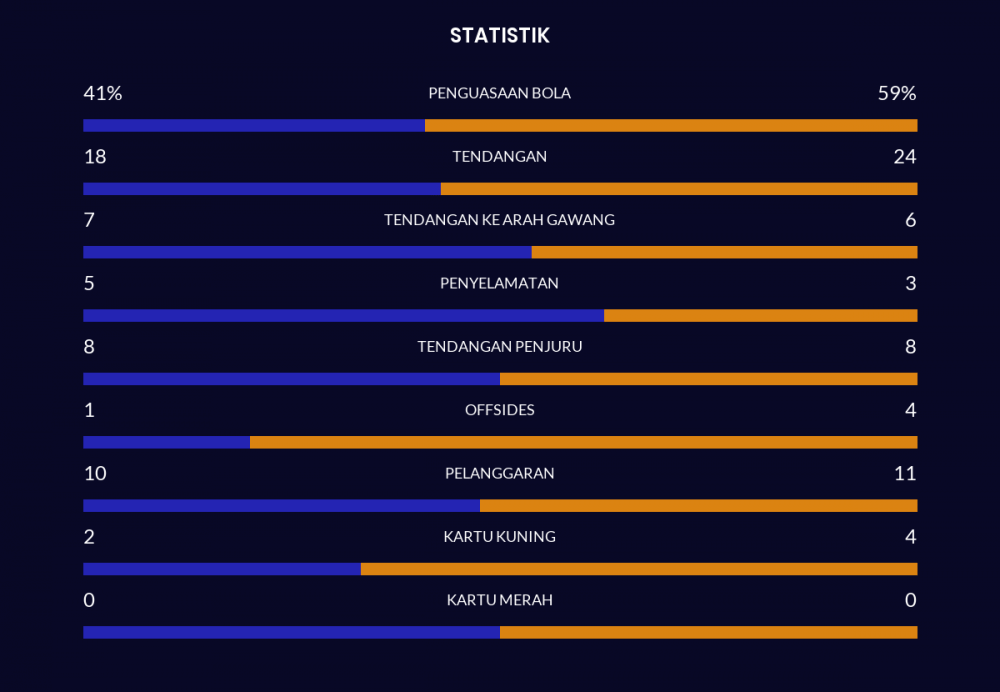The image size is (1000, 692).
Task: Click blue segment of Tendangan Ke Arah Gawang bar
Action: (x=307, y=252)
